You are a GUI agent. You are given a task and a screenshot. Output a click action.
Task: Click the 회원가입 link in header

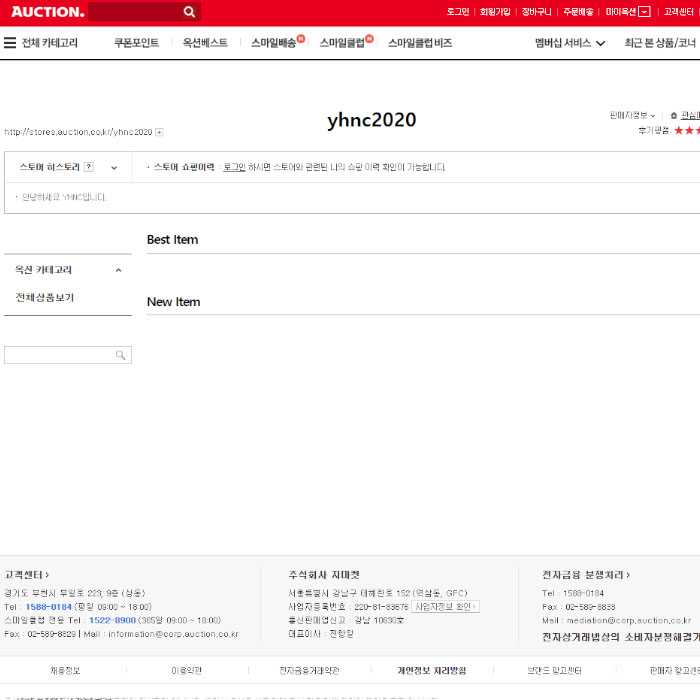(495, 12)
